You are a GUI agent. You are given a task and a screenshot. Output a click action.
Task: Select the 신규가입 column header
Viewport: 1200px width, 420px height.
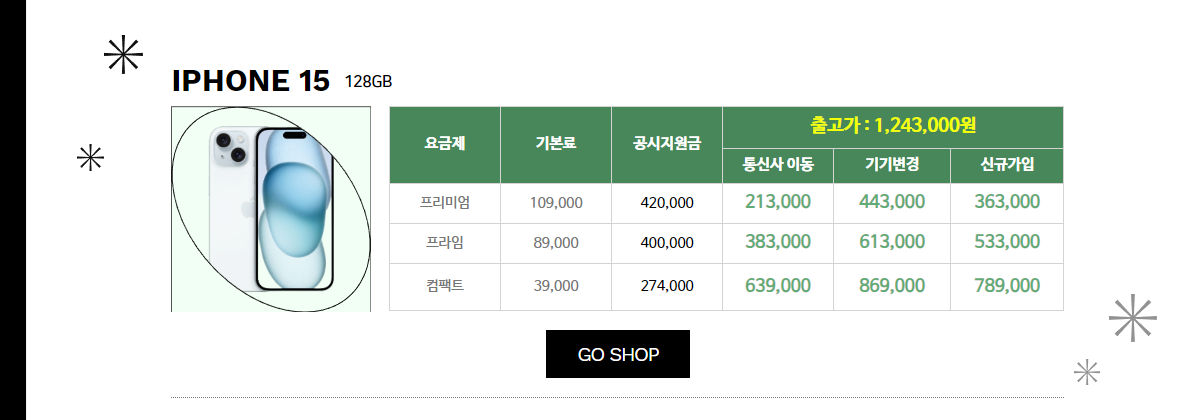point(1007,166)
